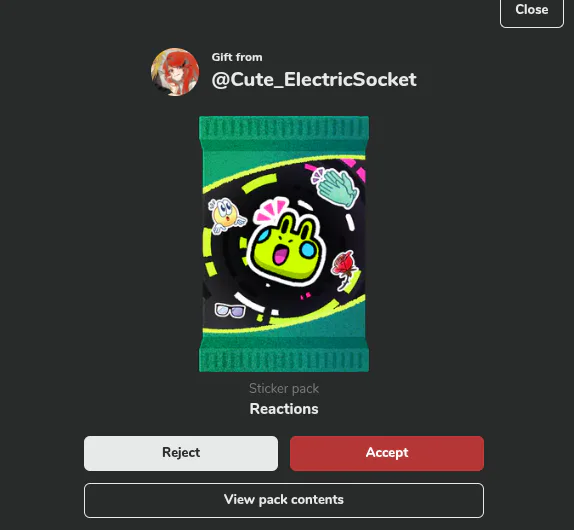
Task: Click the winged yellow emoji sticker
Action: point(226,216)
